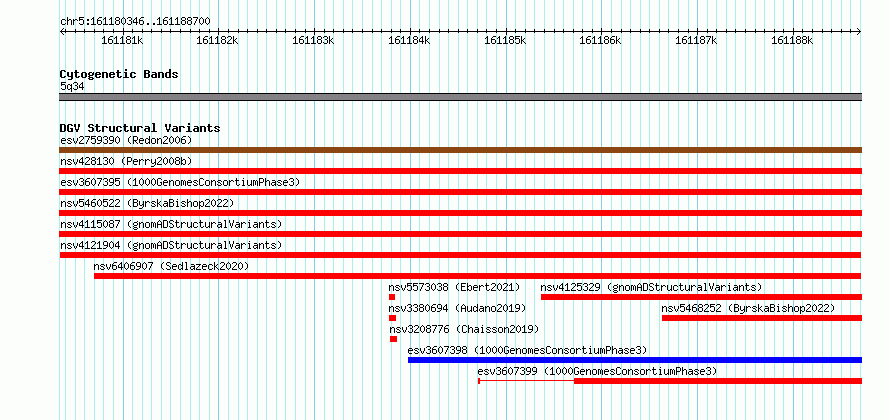Screen dimensions: 890x420
Task: Select the brown esv2759390 variant bar
Action: [x=460, y=150]
